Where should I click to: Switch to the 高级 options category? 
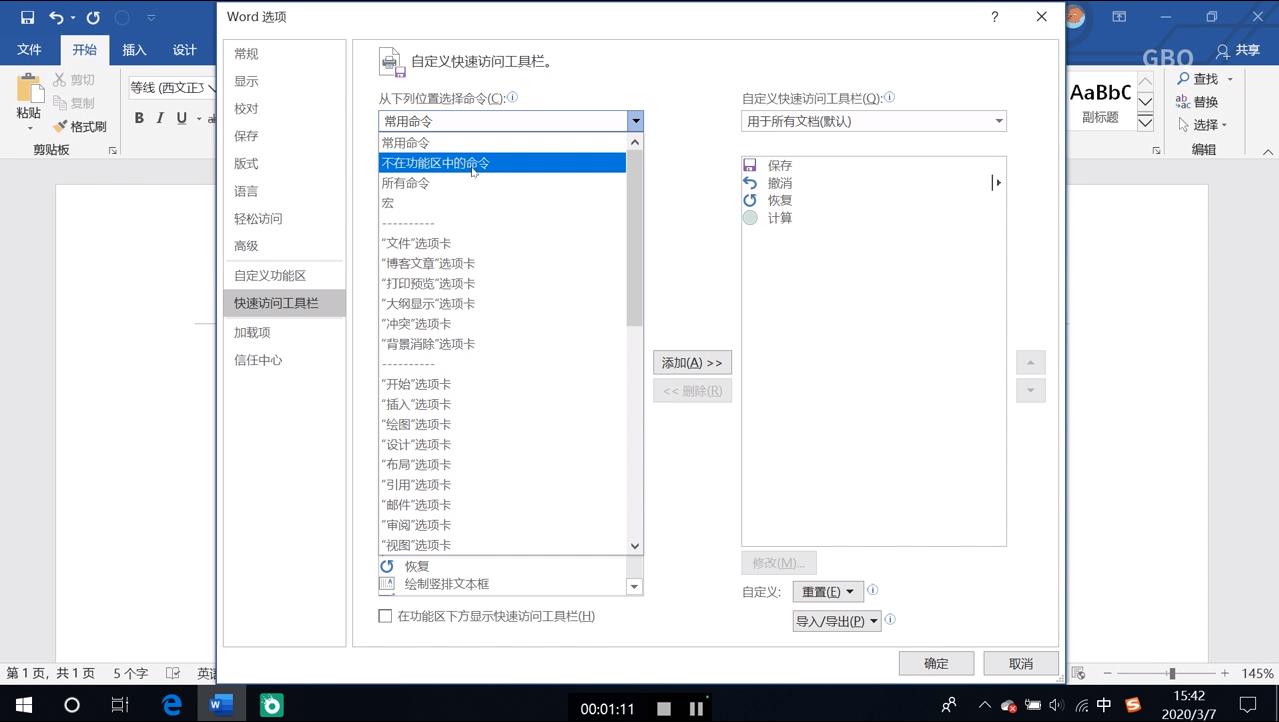pos(284,246)
